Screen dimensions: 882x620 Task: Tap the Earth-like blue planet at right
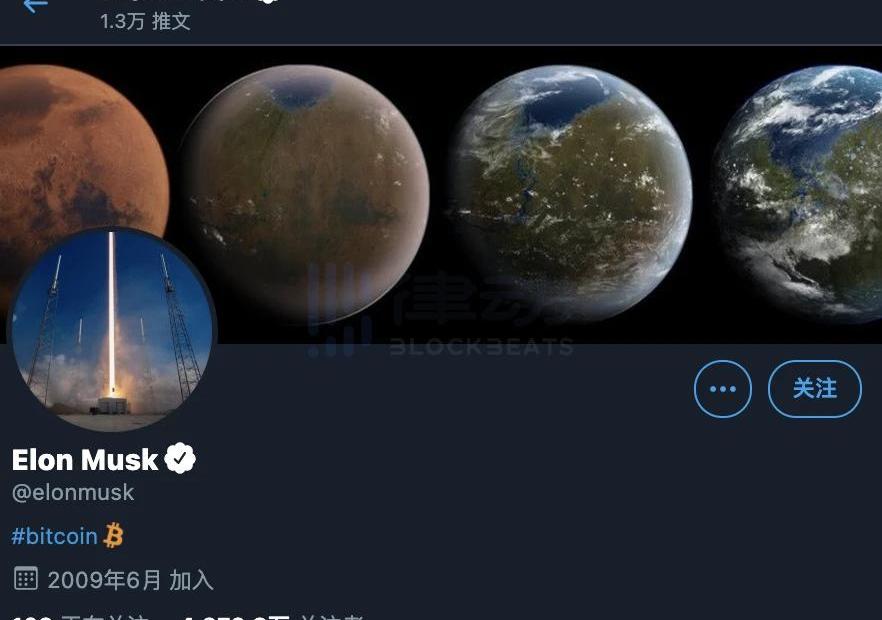798,194
